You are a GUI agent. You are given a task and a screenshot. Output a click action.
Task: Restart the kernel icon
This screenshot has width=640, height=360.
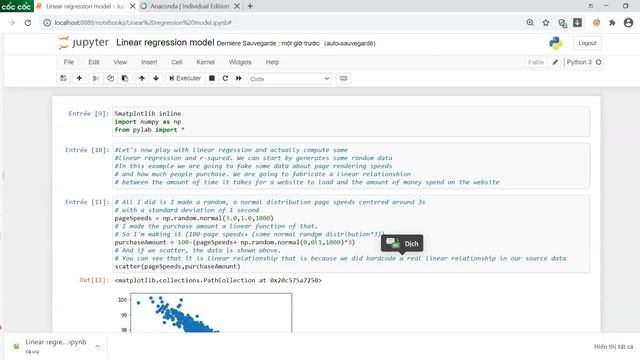[225, 78]
